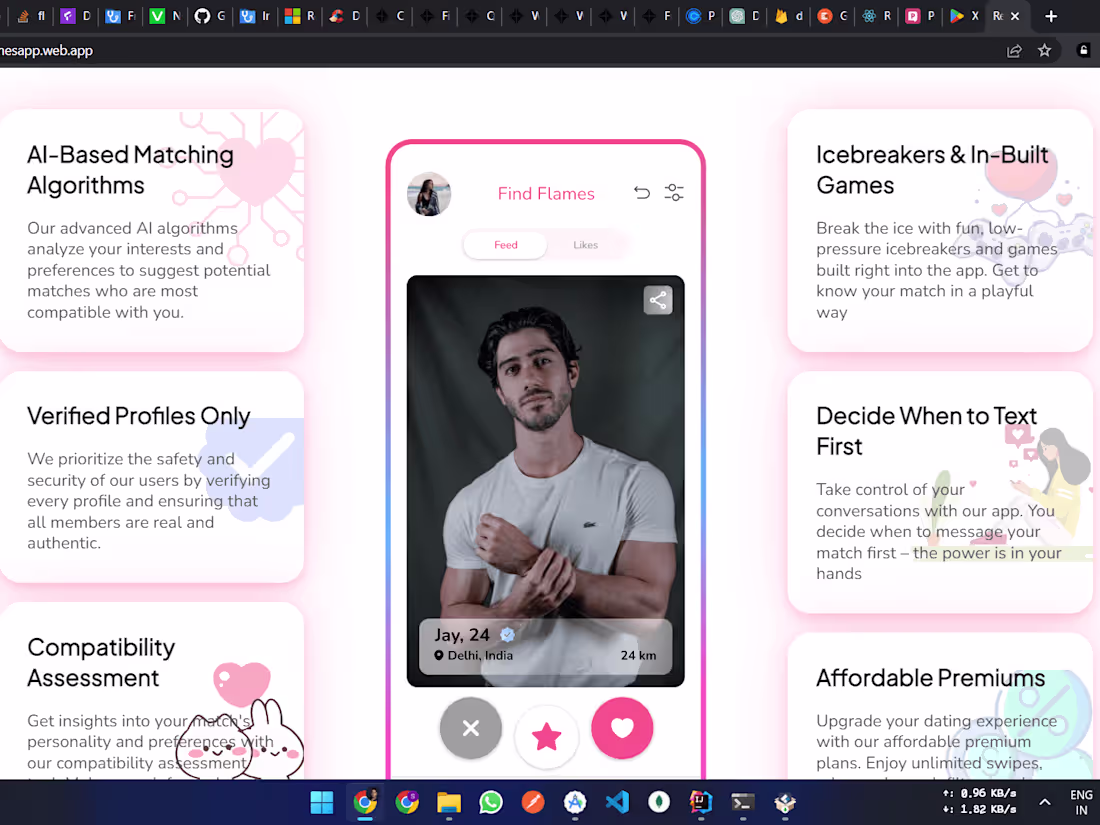Tap the pink star super-like button
This screenshot has height=825, width=1100.
click(546, 737)
